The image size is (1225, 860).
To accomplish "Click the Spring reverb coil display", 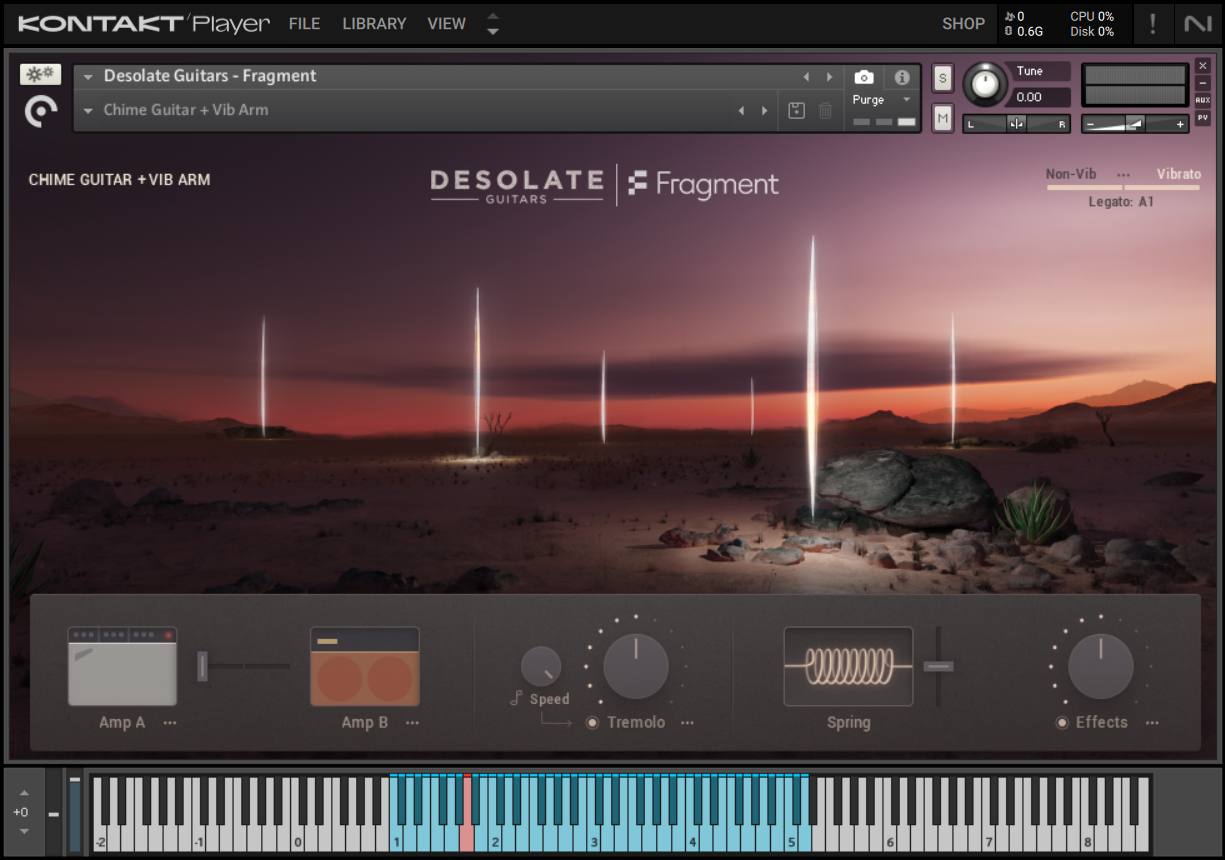I will 848,666.
